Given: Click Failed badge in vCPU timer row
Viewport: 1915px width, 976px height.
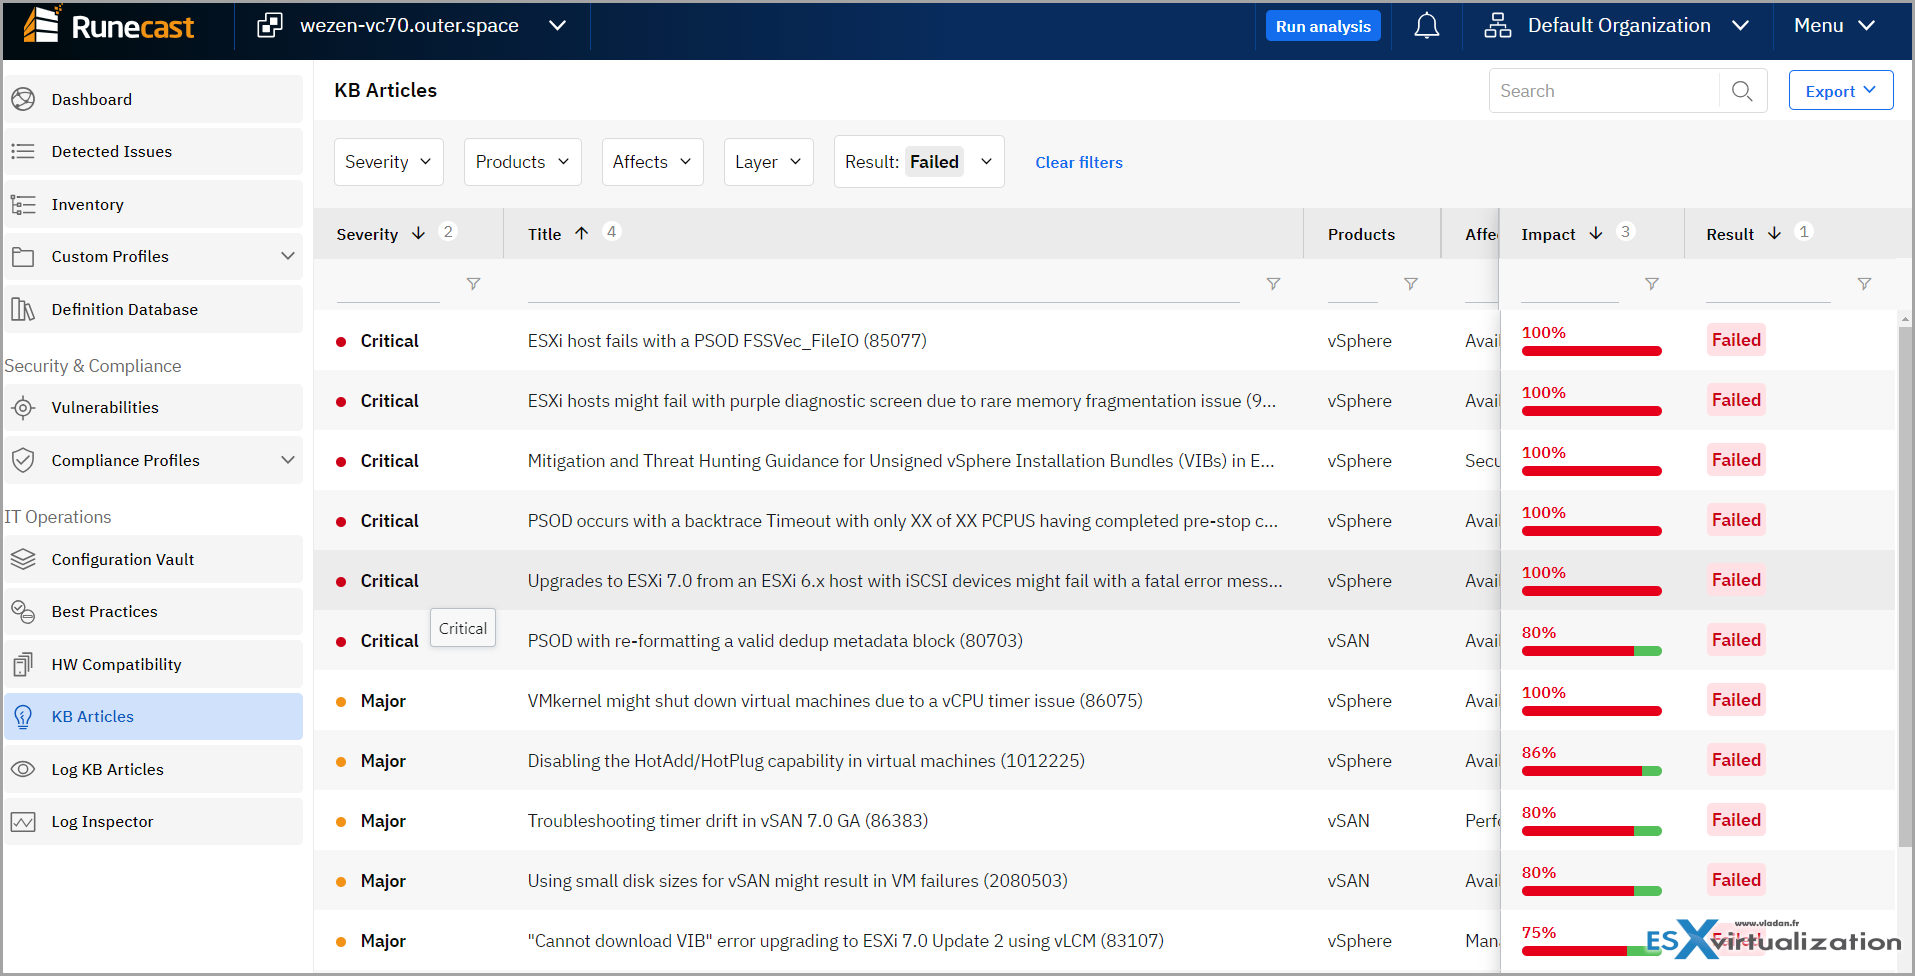Looking at the screenshot, I should click(x=1736, y=700).
